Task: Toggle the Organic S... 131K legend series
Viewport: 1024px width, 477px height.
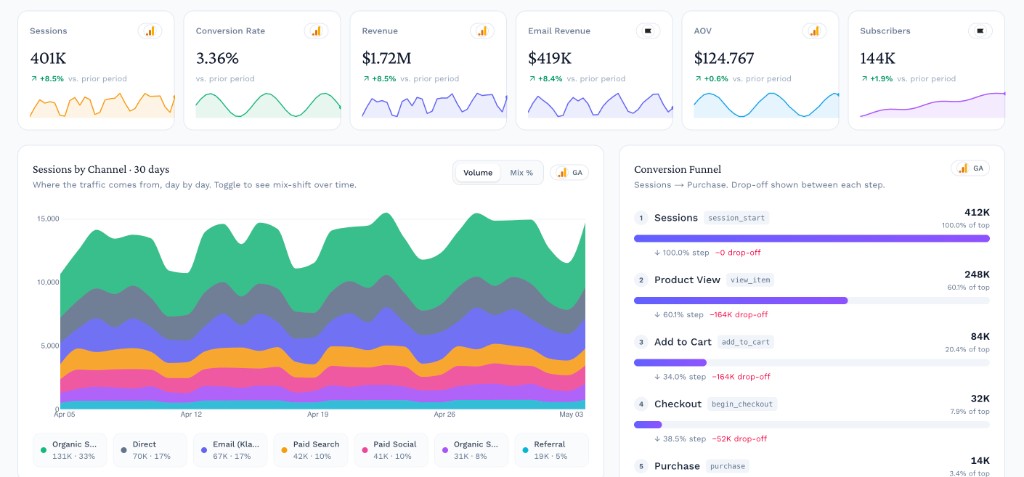Action: 69,450
